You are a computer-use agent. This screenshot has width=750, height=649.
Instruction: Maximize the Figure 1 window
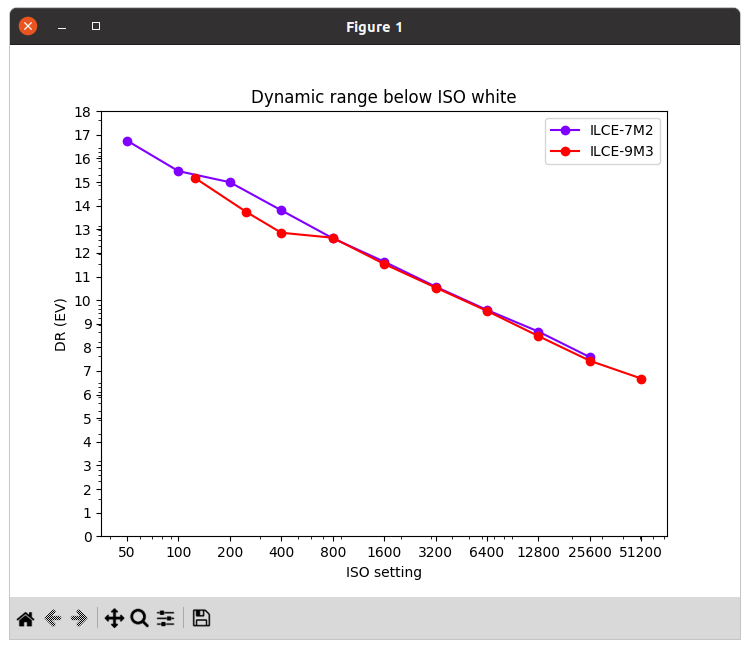[x=96, y=27]
